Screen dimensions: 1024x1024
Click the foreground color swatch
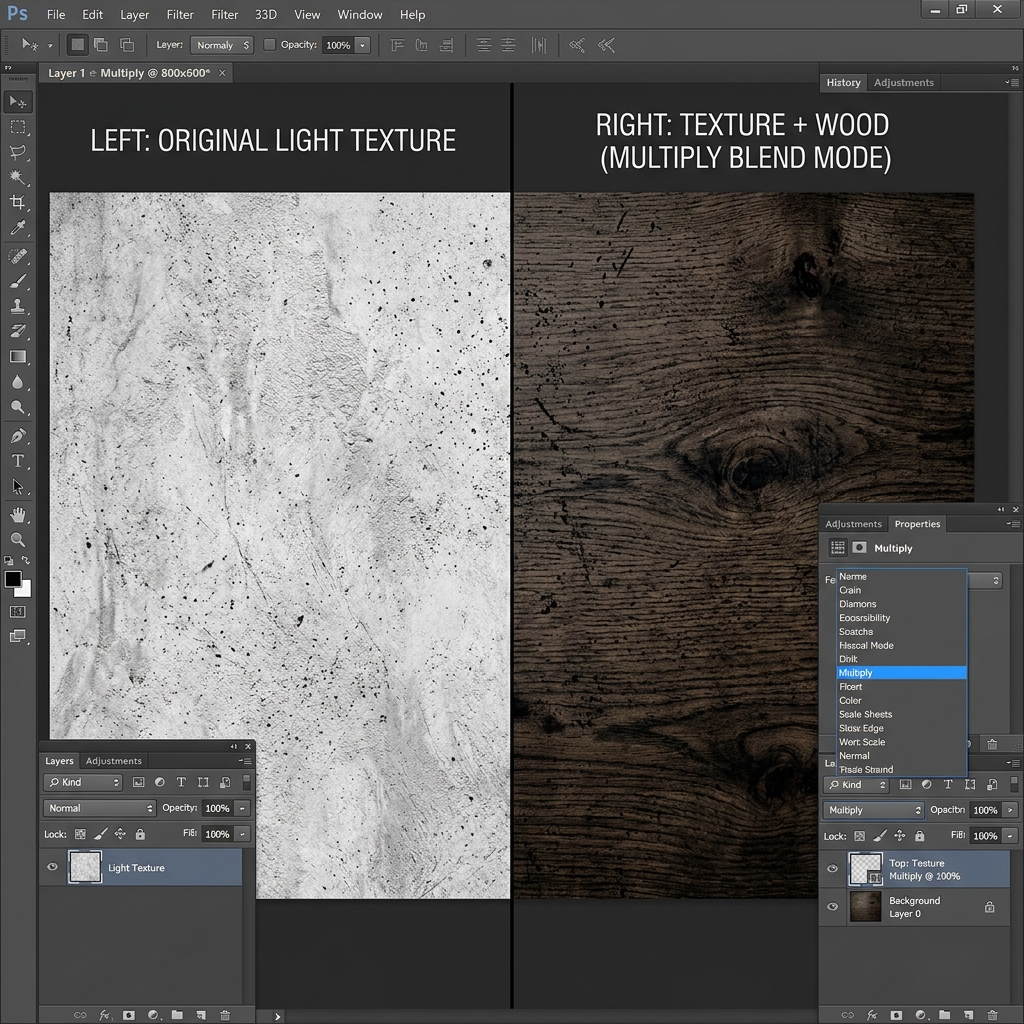click(14, 578)
